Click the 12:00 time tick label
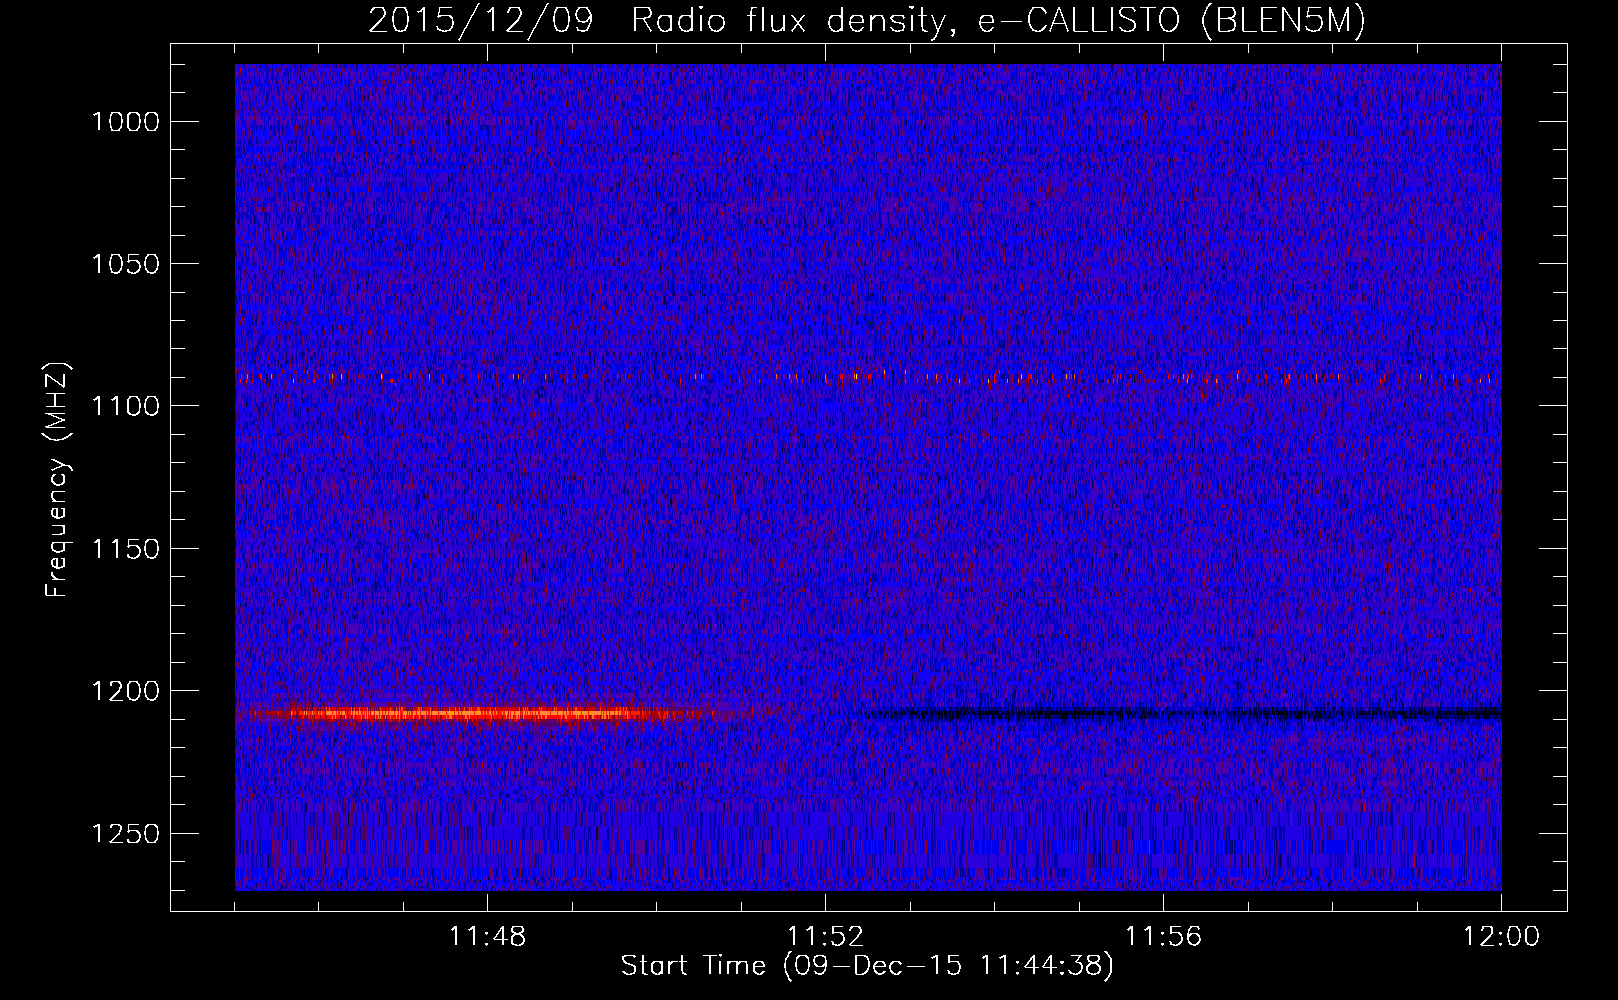The image size is (1618, 1000). tap(1502, 937)
